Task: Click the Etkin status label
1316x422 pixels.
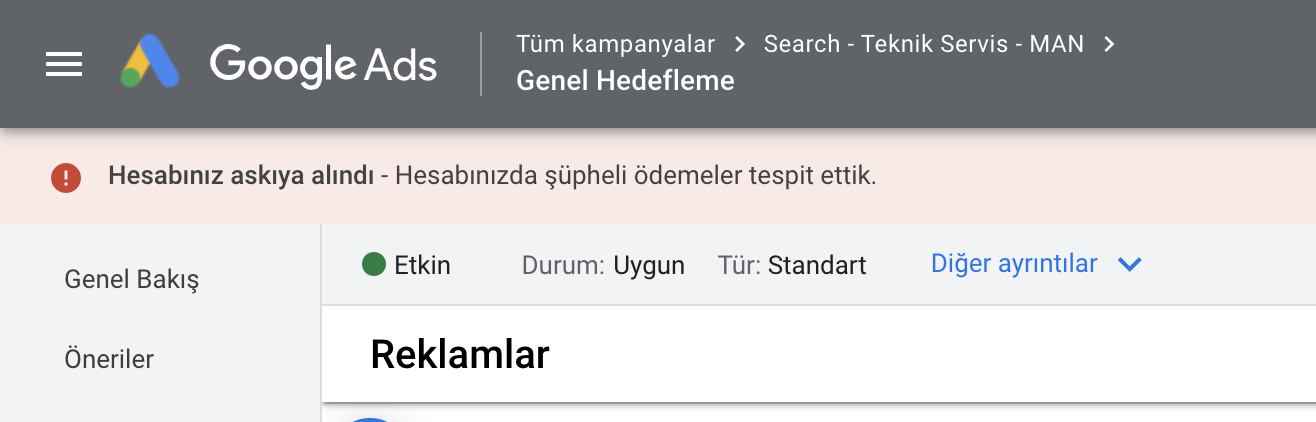Action: (422, 265)
